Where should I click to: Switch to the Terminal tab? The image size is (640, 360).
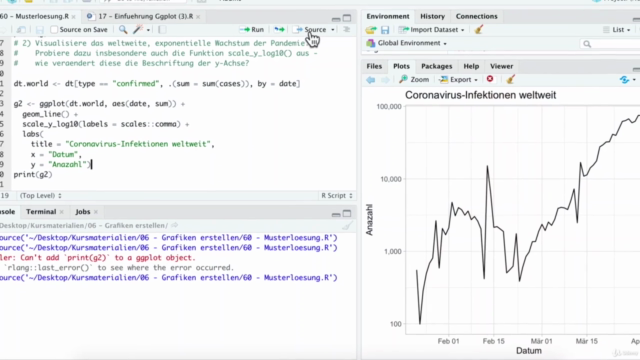(41, 211)
